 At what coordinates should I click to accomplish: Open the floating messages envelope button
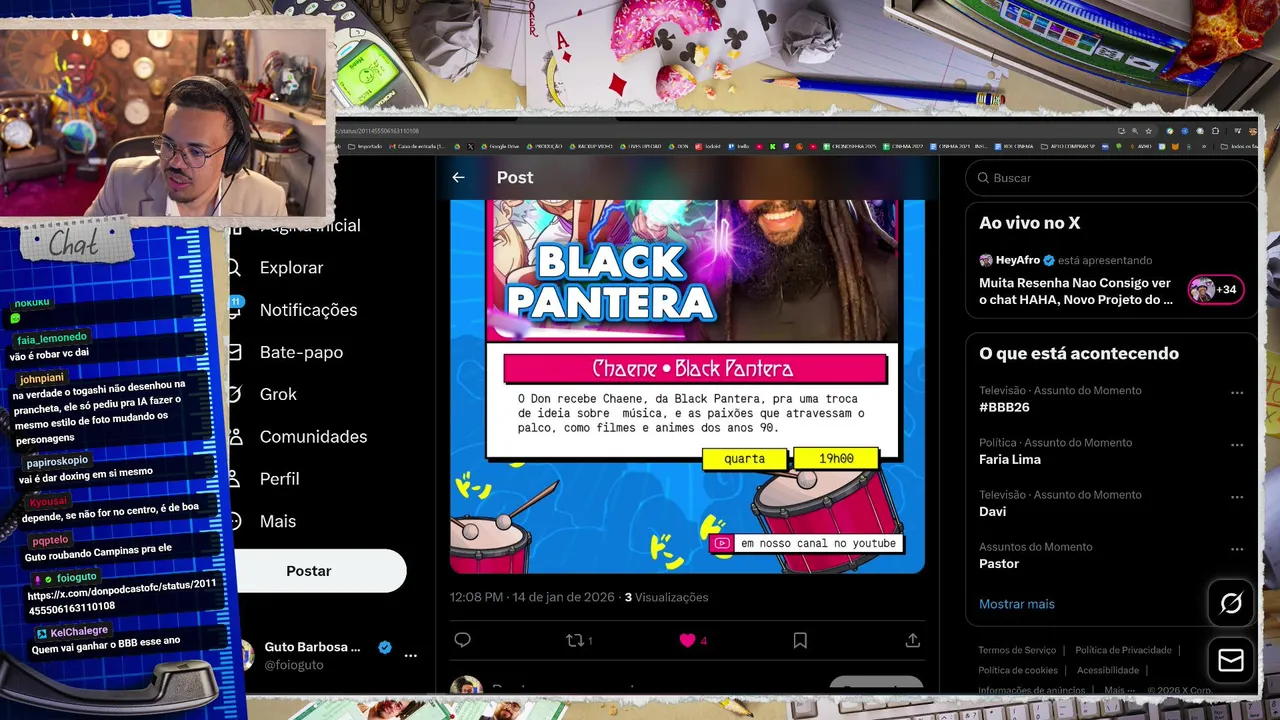pyautogui.click(x=1231, y=661)
